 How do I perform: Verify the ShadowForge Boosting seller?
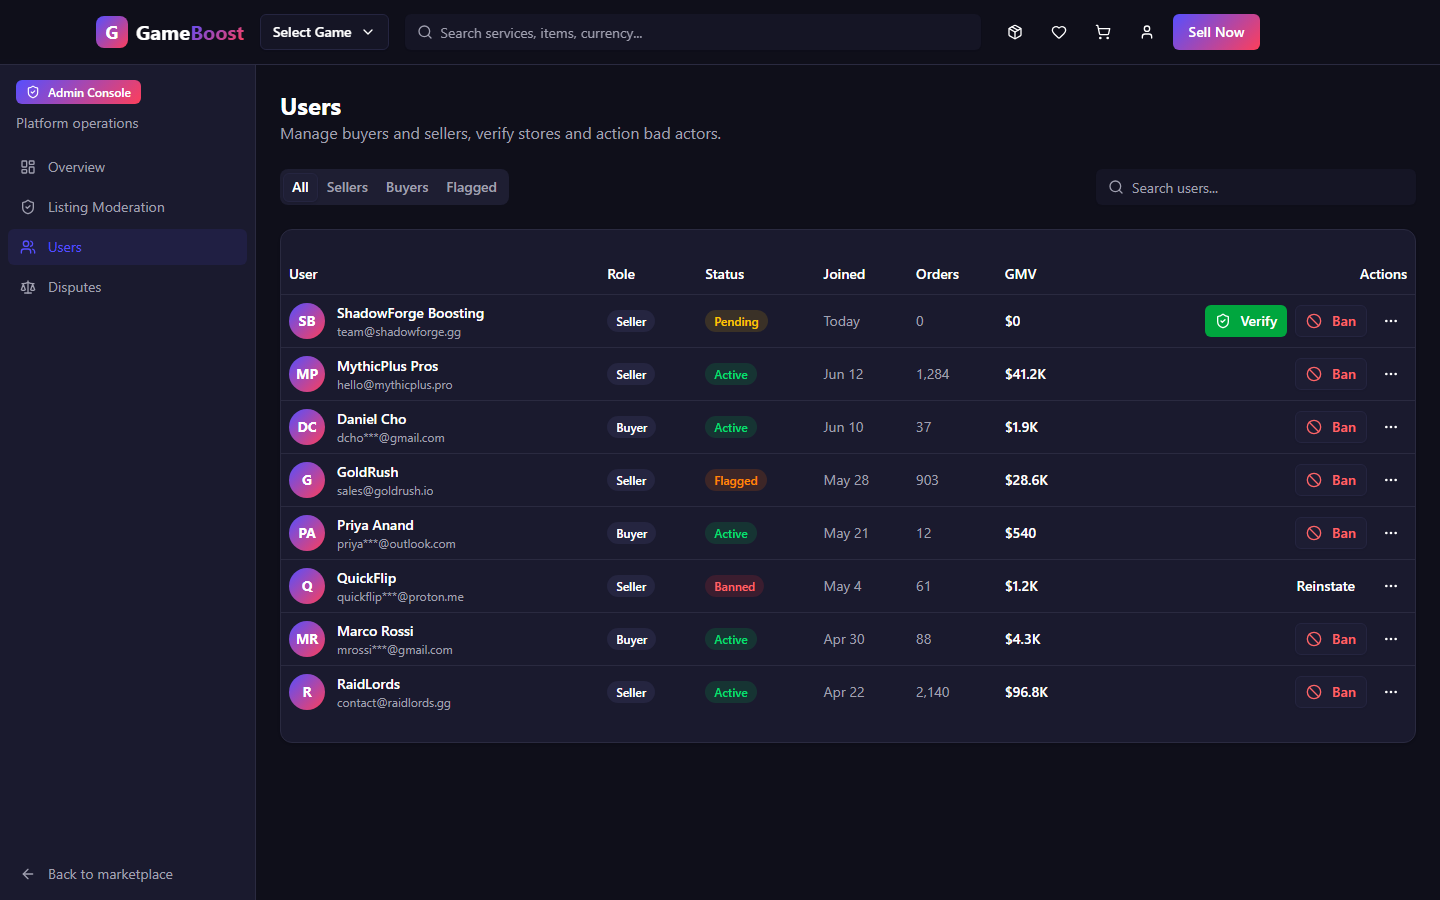(1246, 321)
